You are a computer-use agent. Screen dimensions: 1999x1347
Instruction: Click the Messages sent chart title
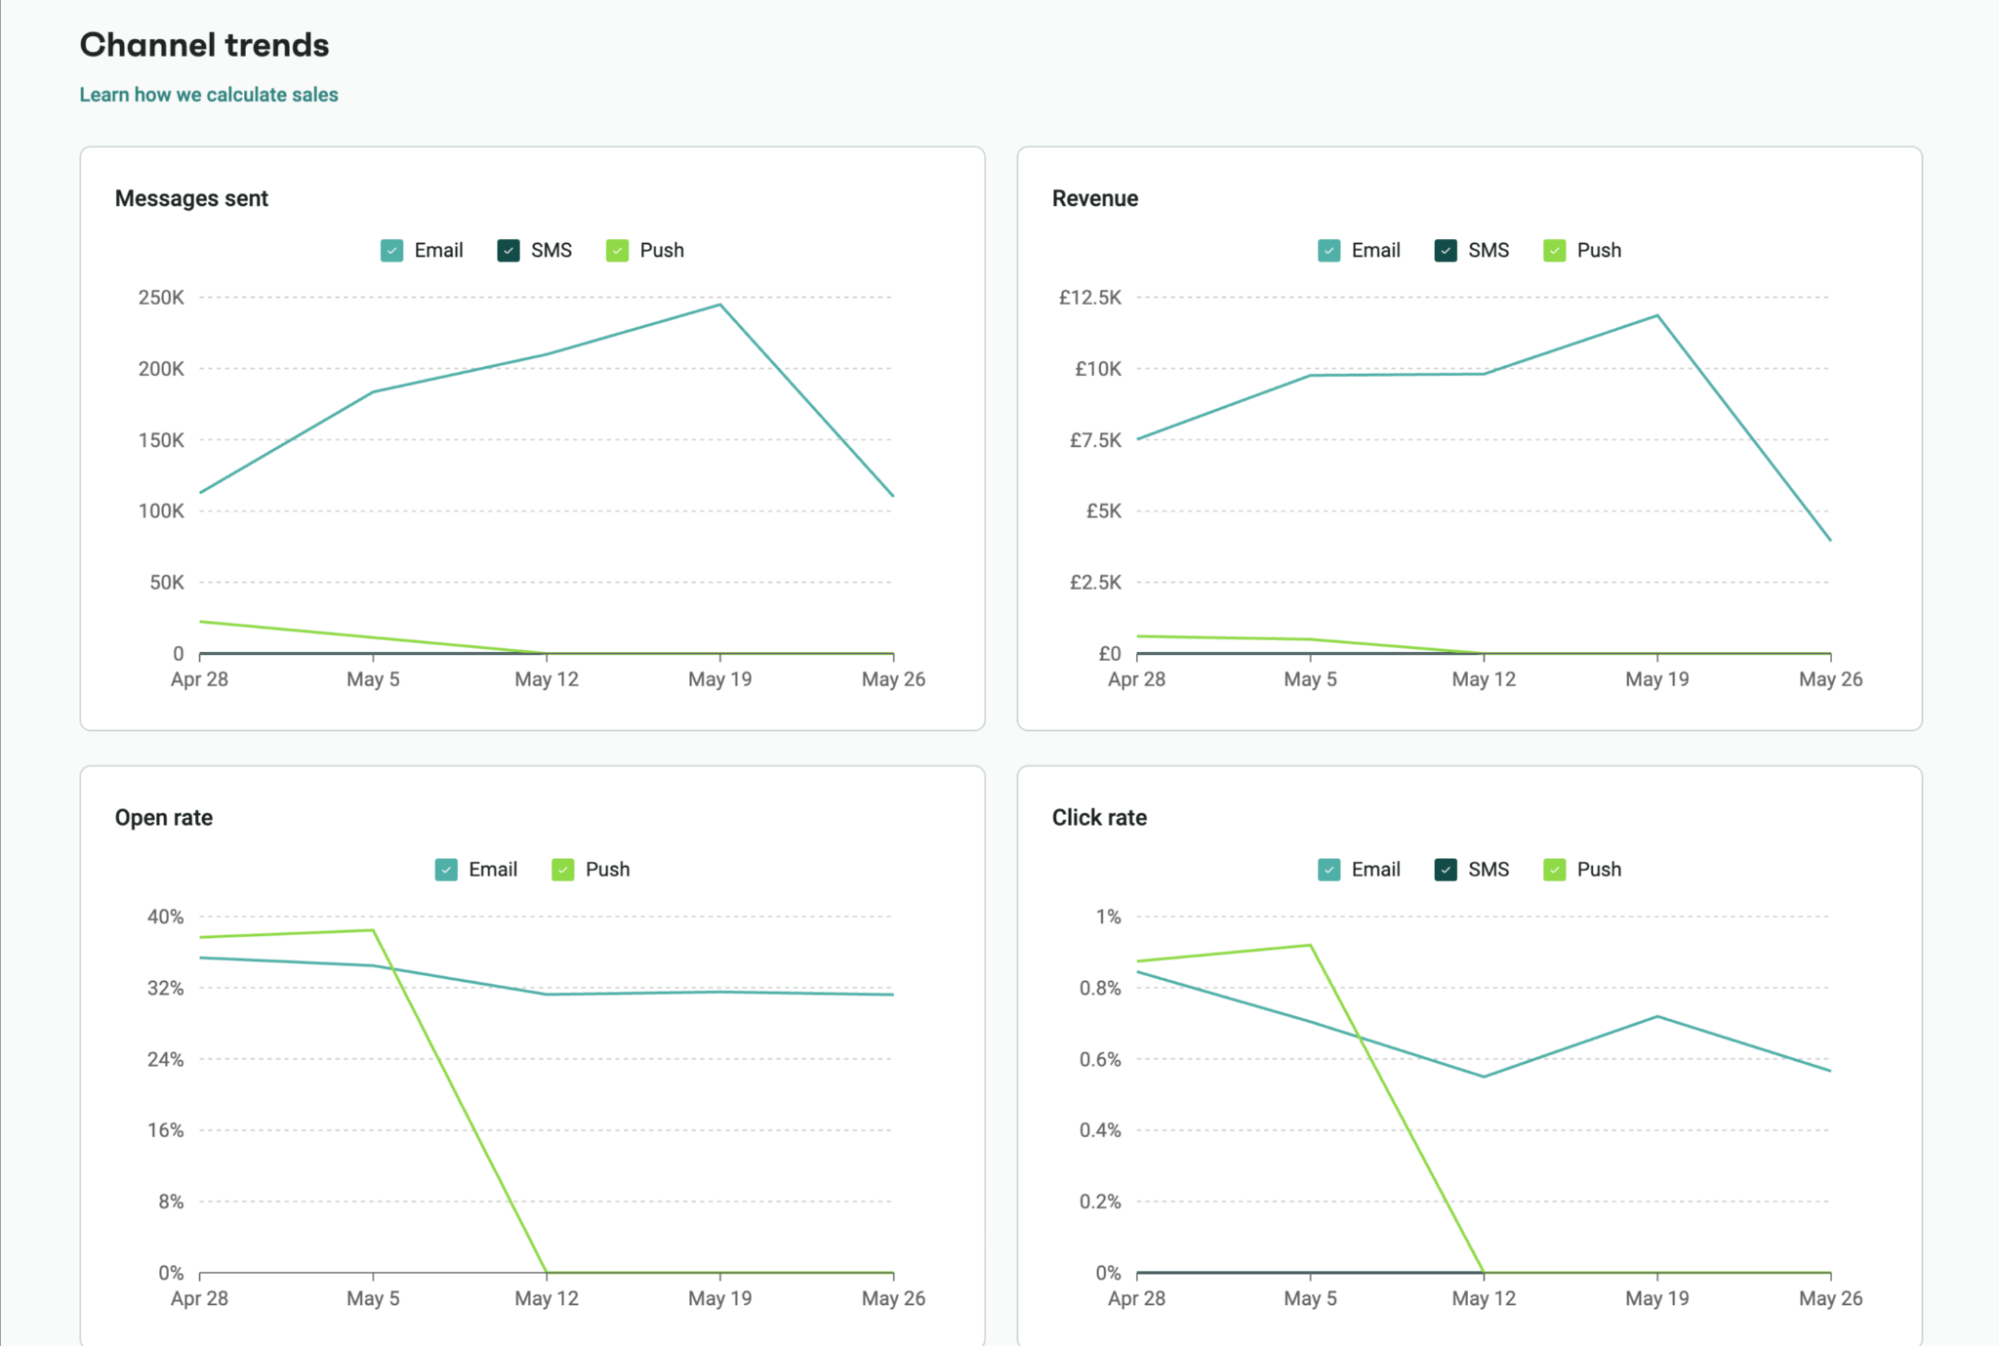191,198
